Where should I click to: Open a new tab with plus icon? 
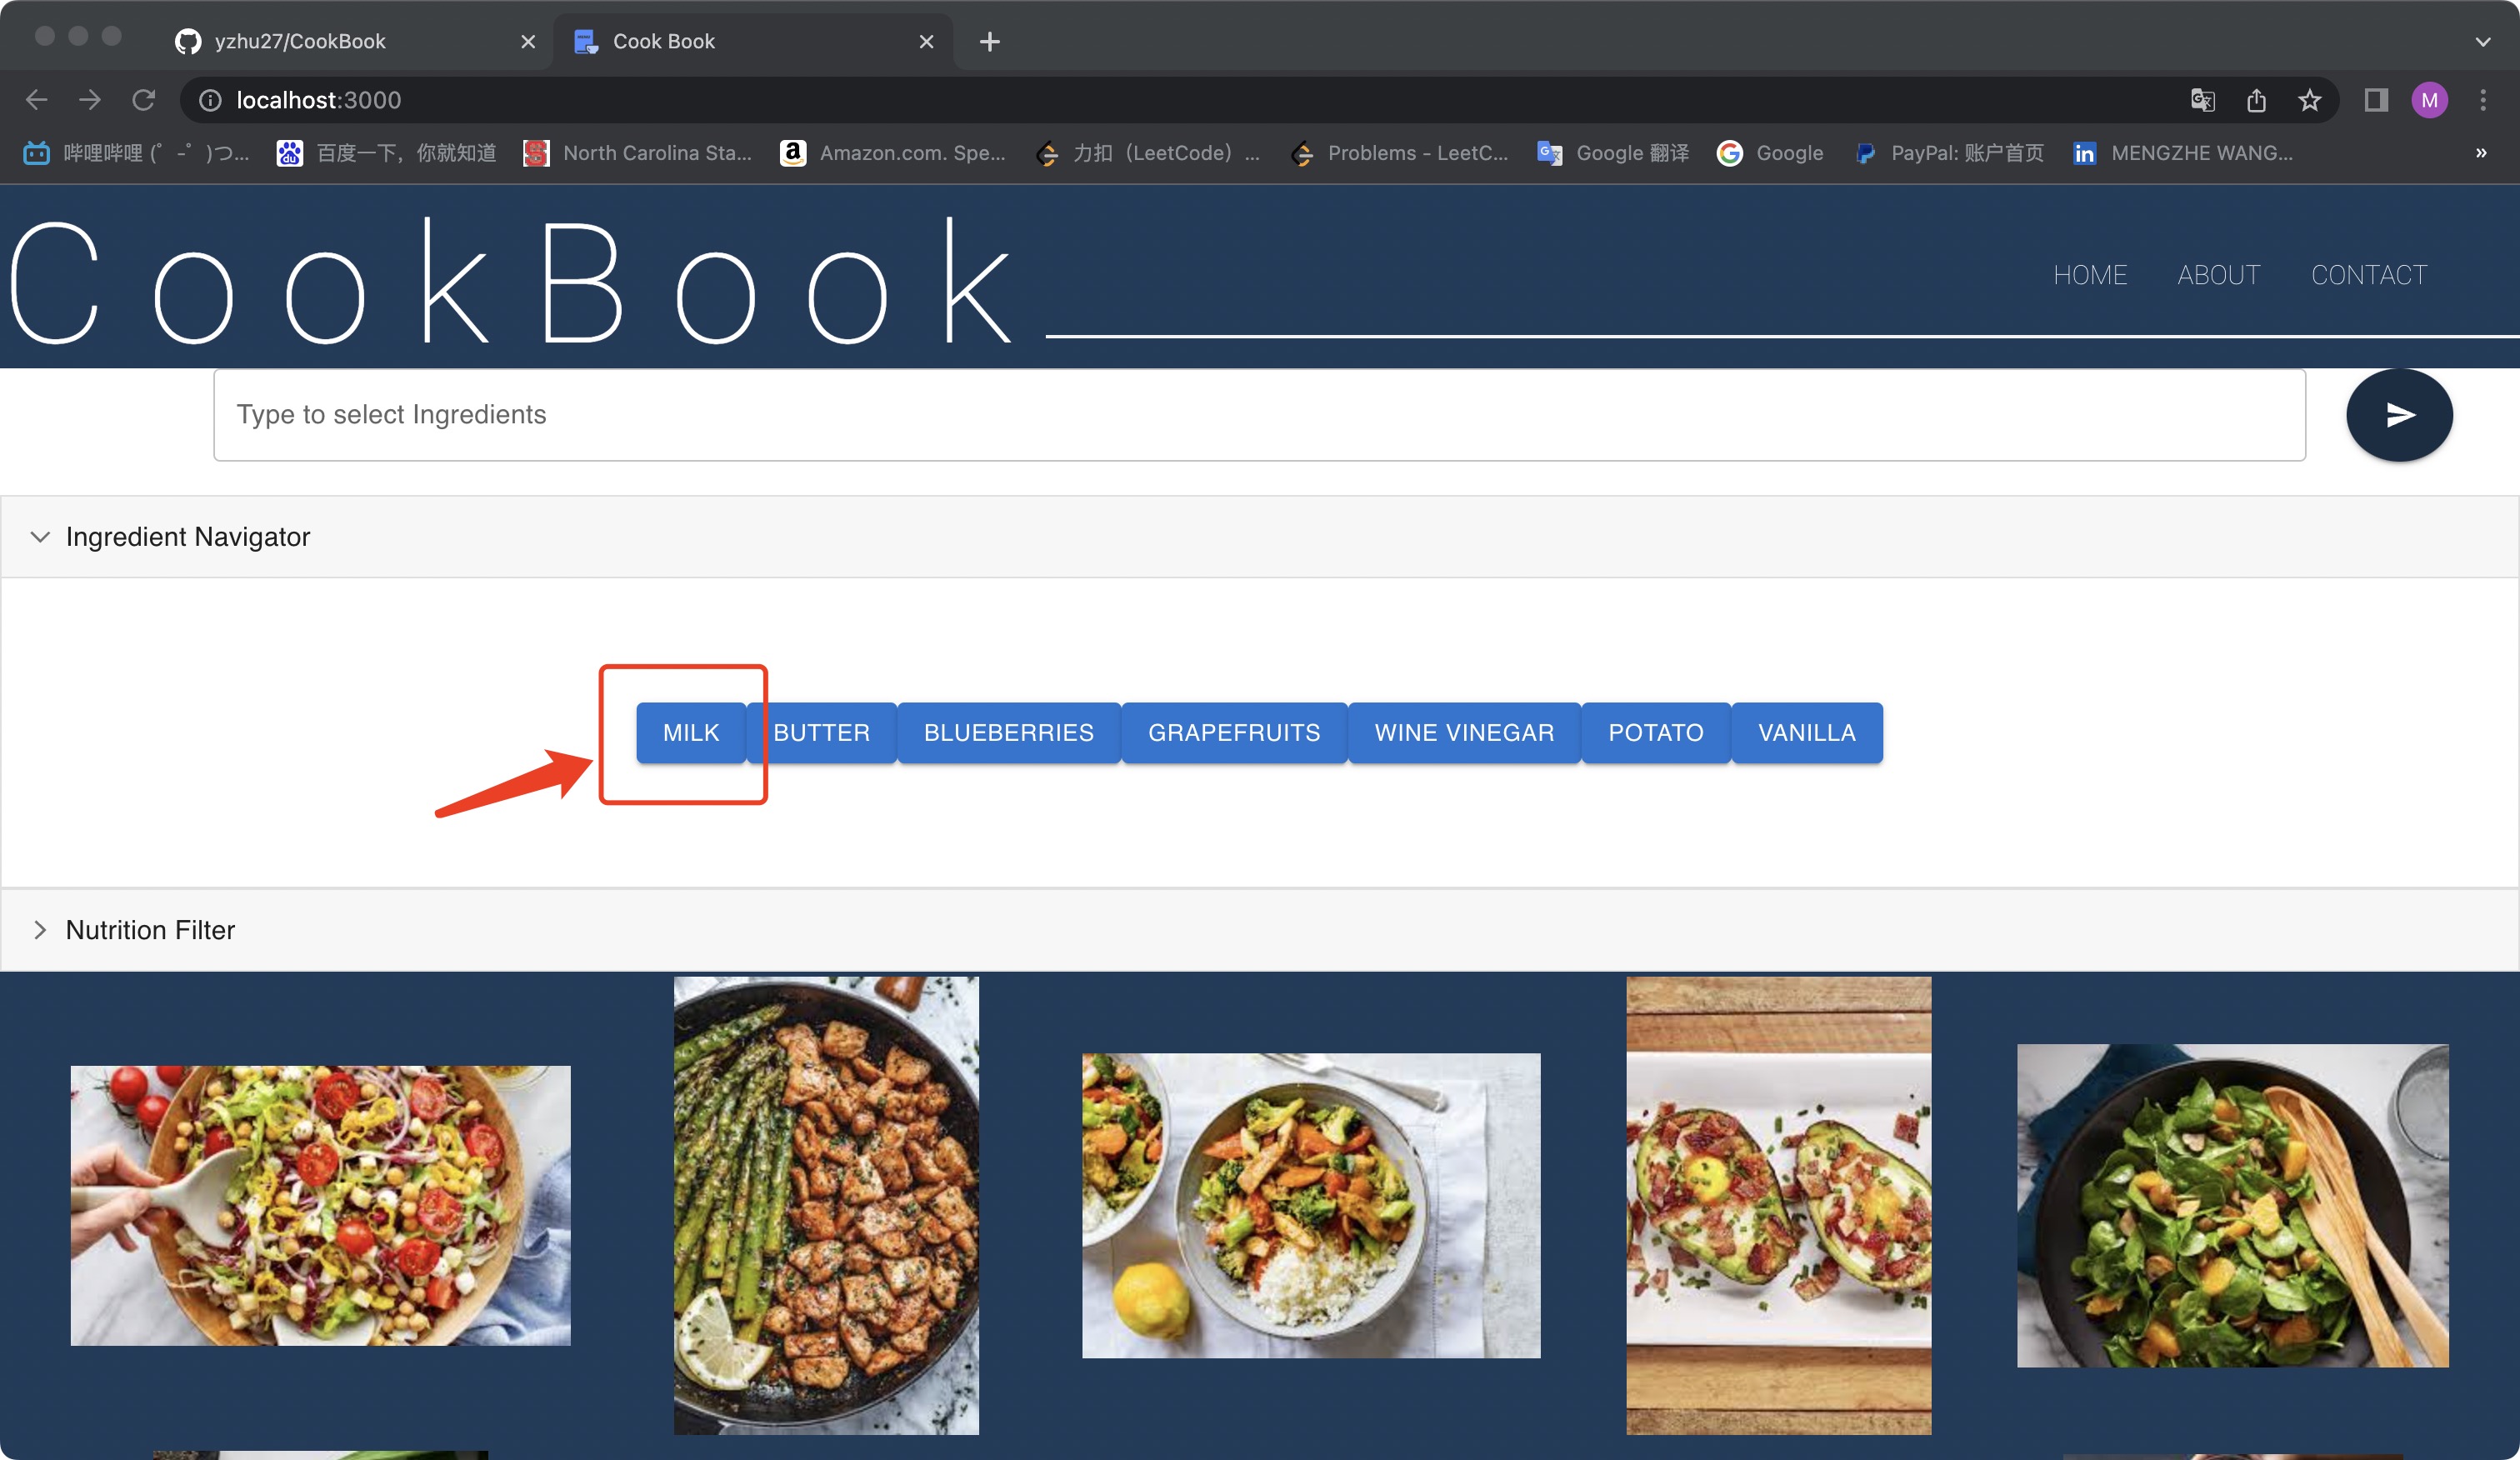989,42
